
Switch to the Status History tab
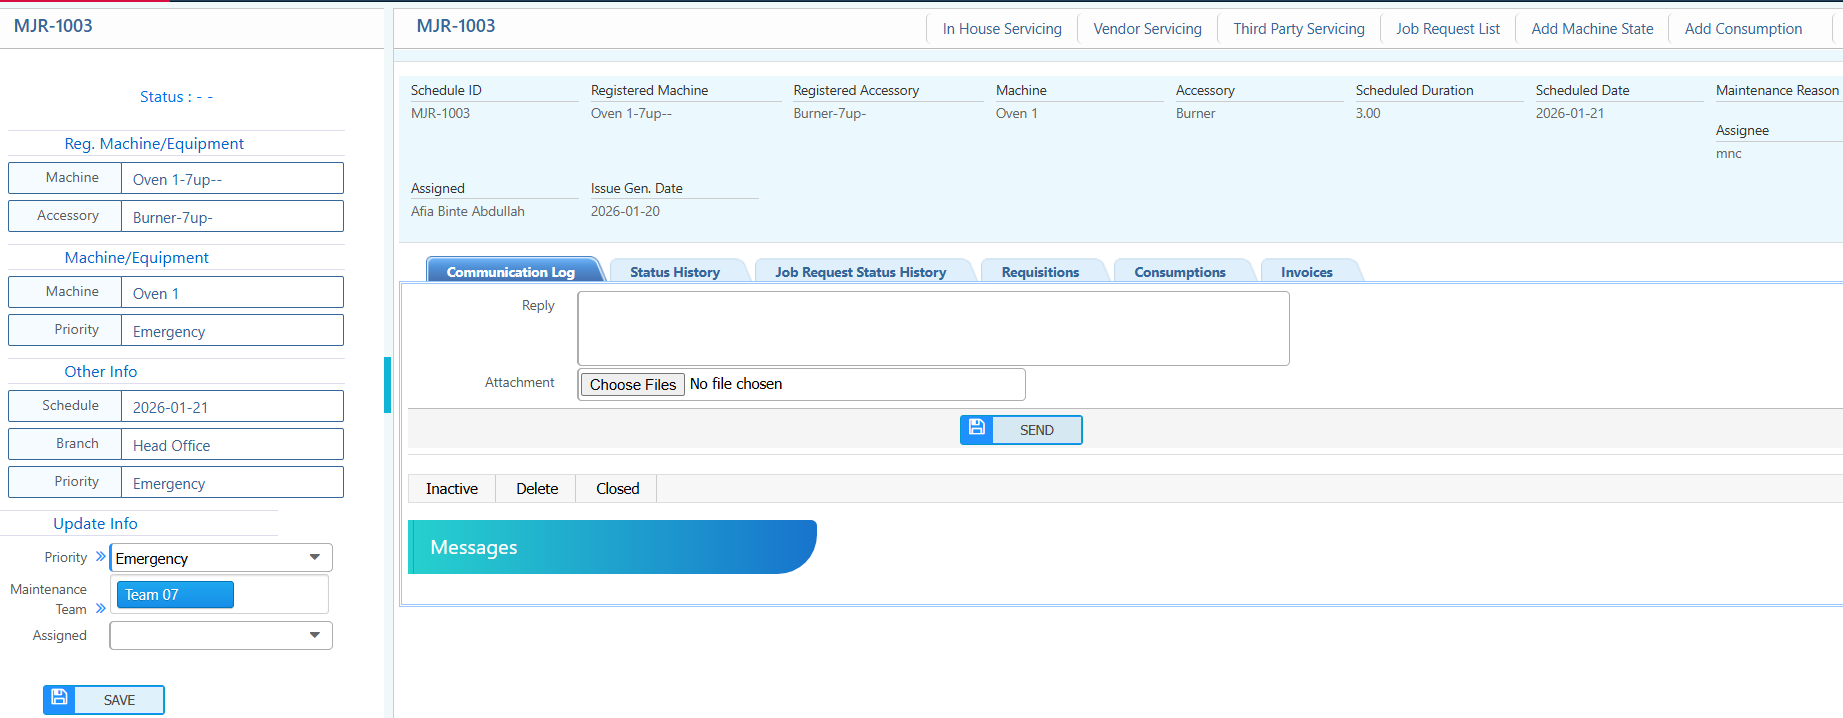(675, 272)
